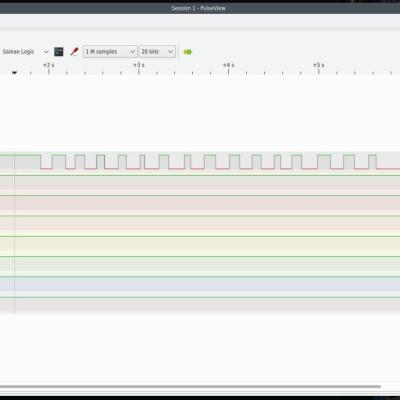Click the red probe channels icon

click(x=74, y=52)
